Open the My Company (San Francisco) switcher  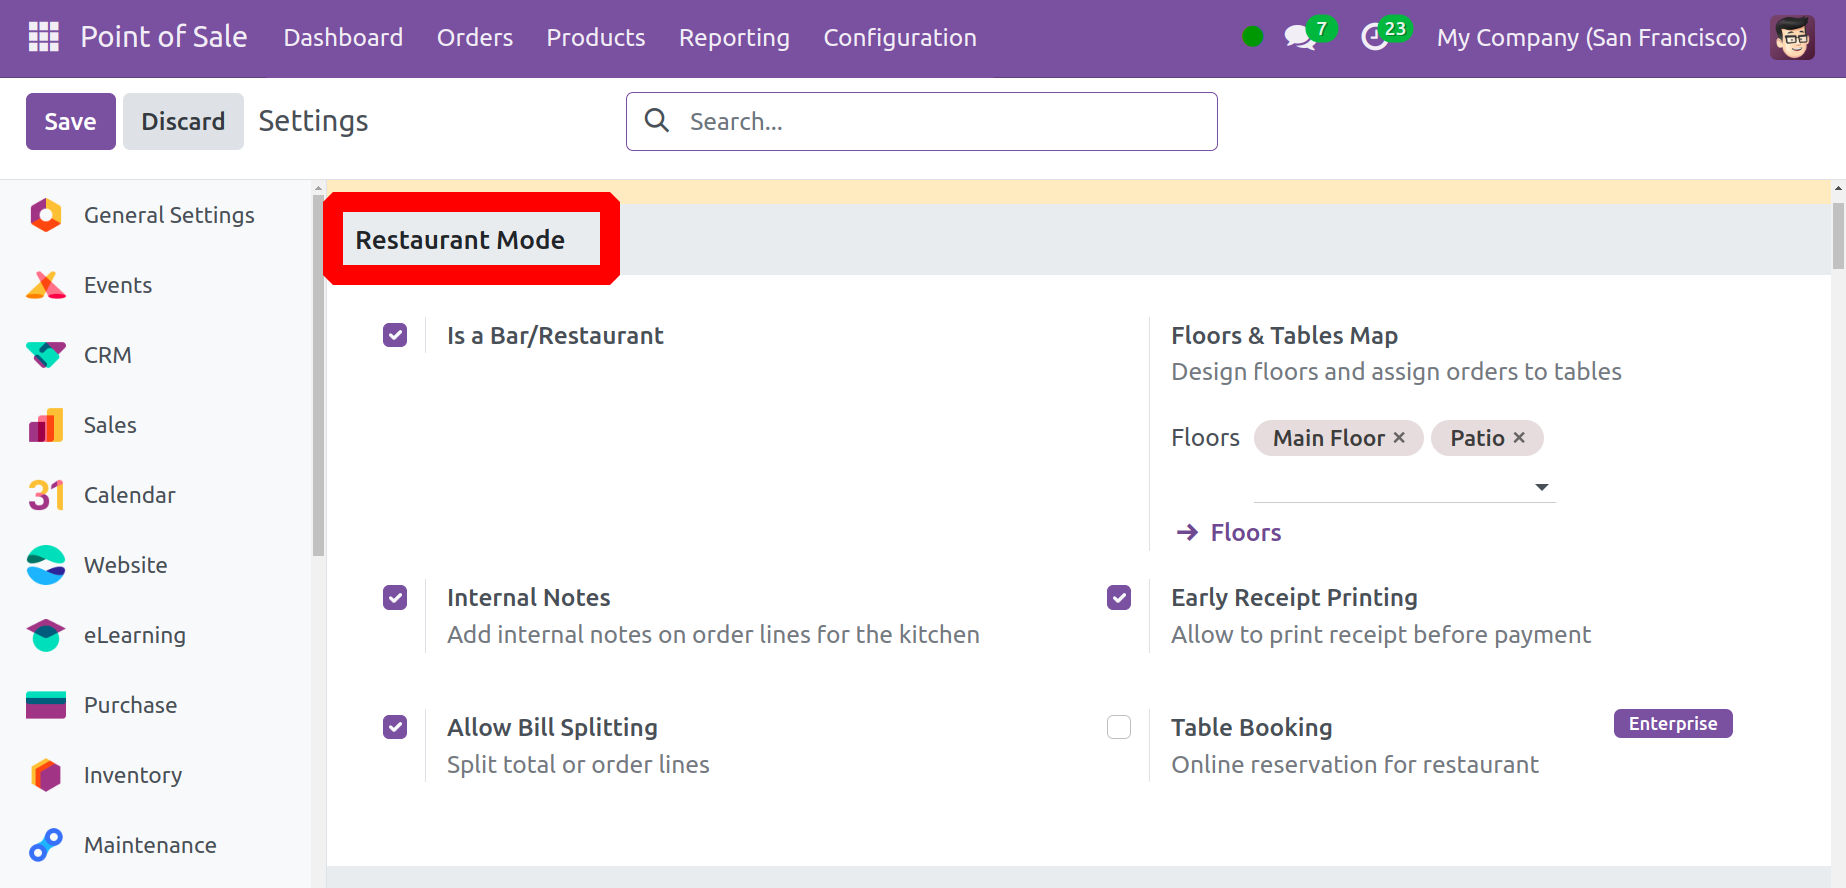[1592, 38]
